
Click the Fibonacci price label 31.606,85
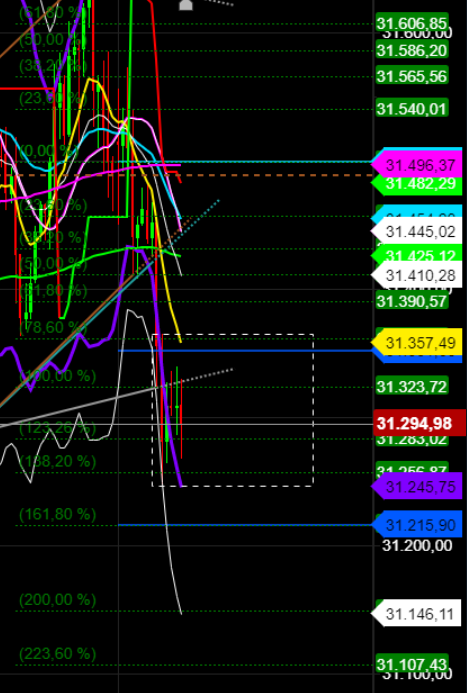pyautogui.click(x=412, y=22)
